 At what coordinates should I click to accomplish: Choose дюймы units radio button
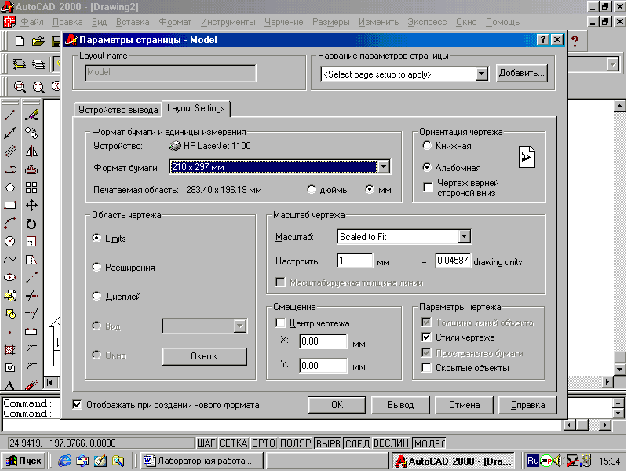312,190
